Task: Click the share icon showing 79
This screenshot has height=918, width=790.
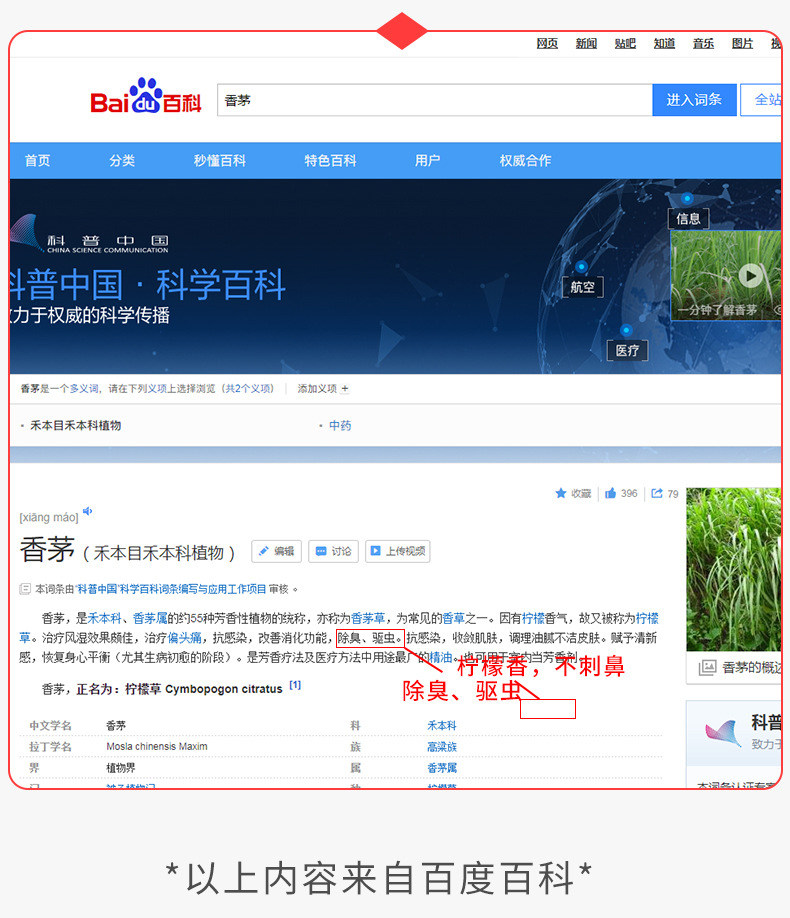Action: (657, 493)
